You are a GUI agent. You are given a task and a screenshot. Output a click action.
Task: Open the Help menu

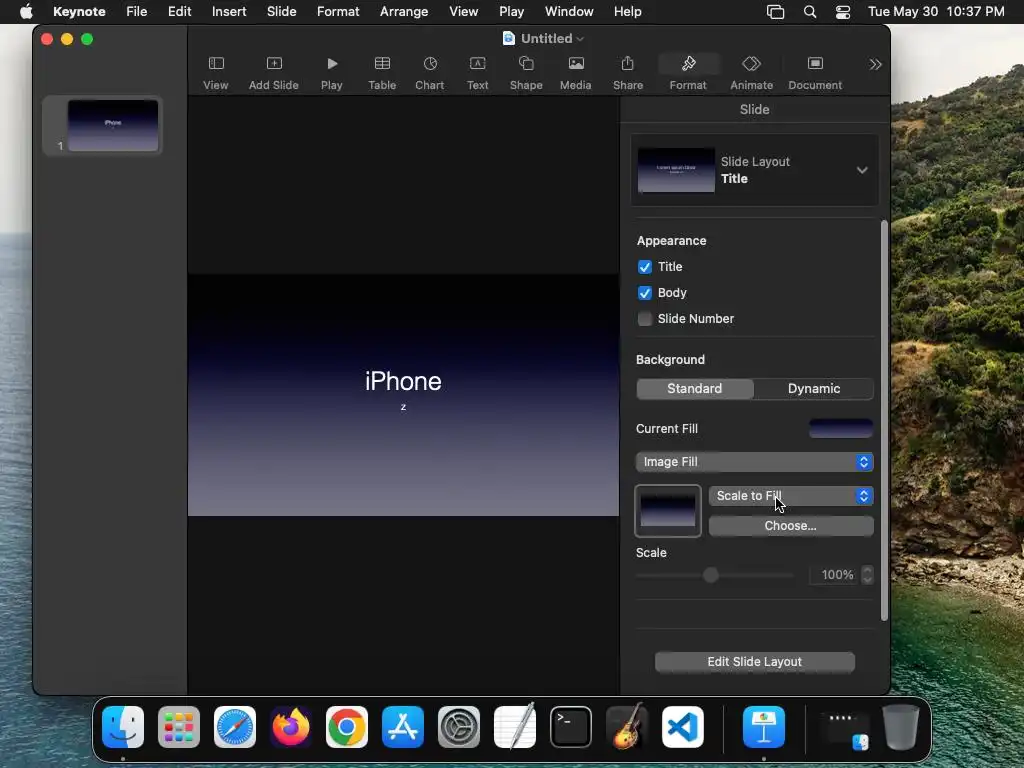point(627,12)
